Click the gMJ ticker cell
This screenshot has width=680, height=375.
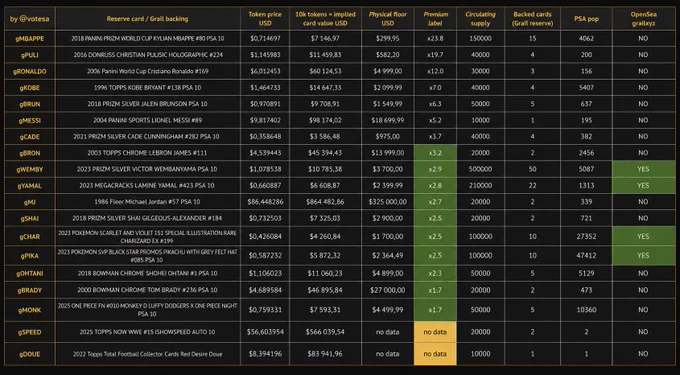(29, 202)
